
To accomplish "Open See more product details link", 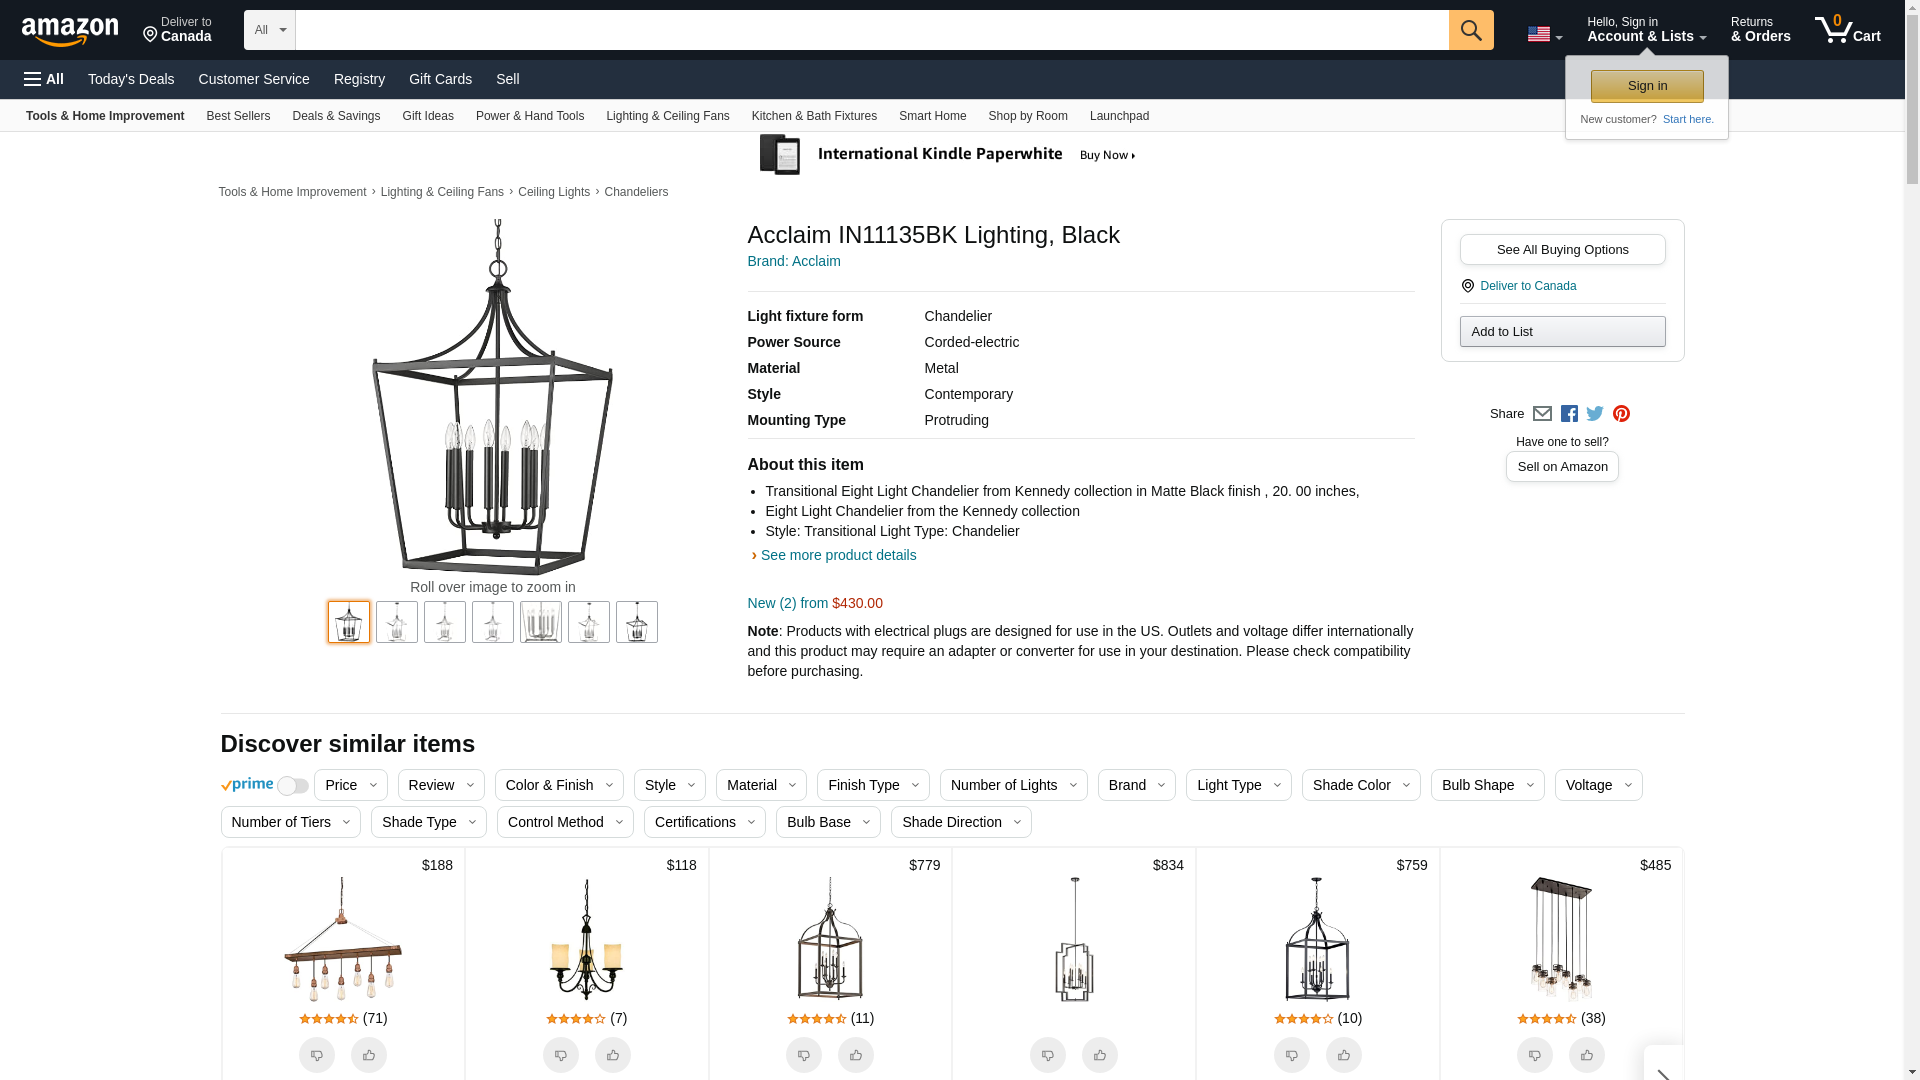I will click(838, 555).
